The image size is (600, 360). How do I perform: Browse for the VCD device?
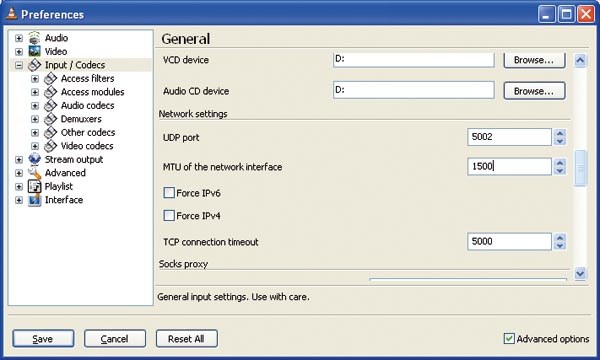pos(534,60)
